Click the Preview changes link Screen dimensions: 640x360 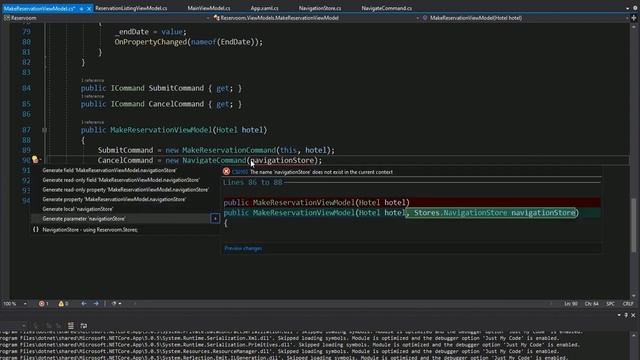coord(243,248)
